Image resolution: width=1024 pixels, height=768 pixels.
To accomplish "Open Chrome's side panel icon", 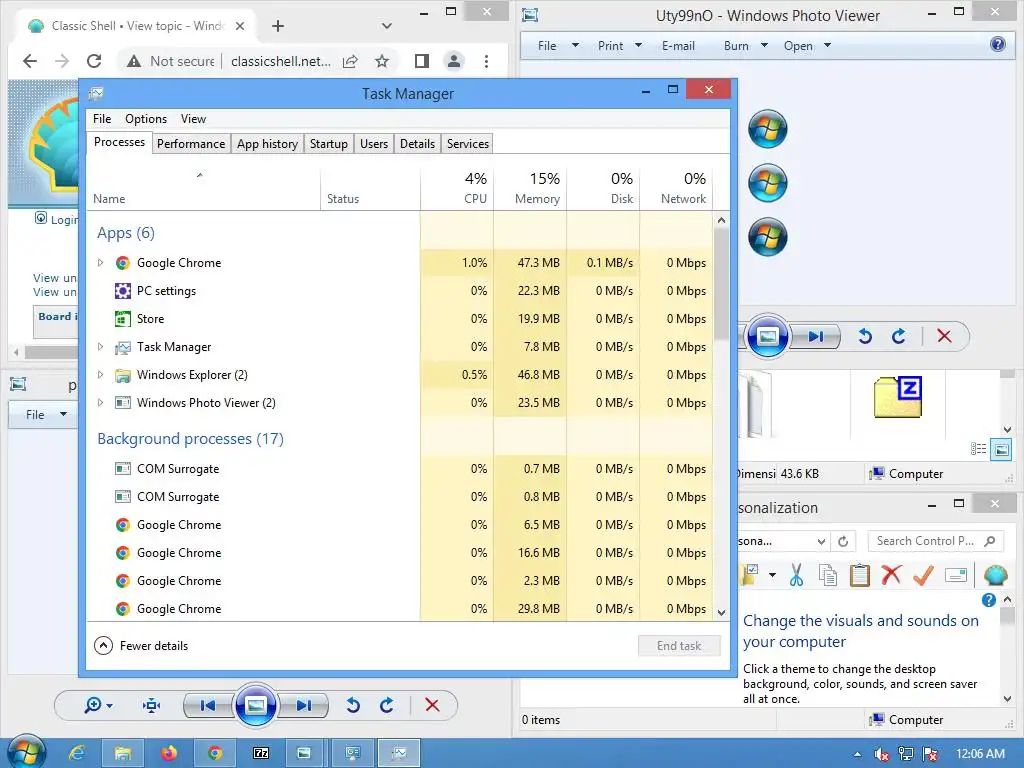I will 422,61.
